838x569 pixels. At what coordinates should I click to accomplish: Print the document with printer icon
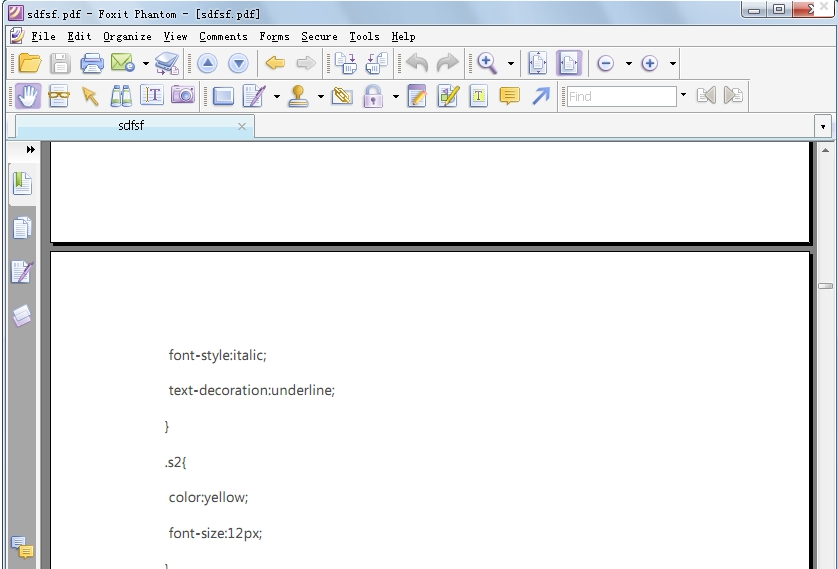coord(92,64)
